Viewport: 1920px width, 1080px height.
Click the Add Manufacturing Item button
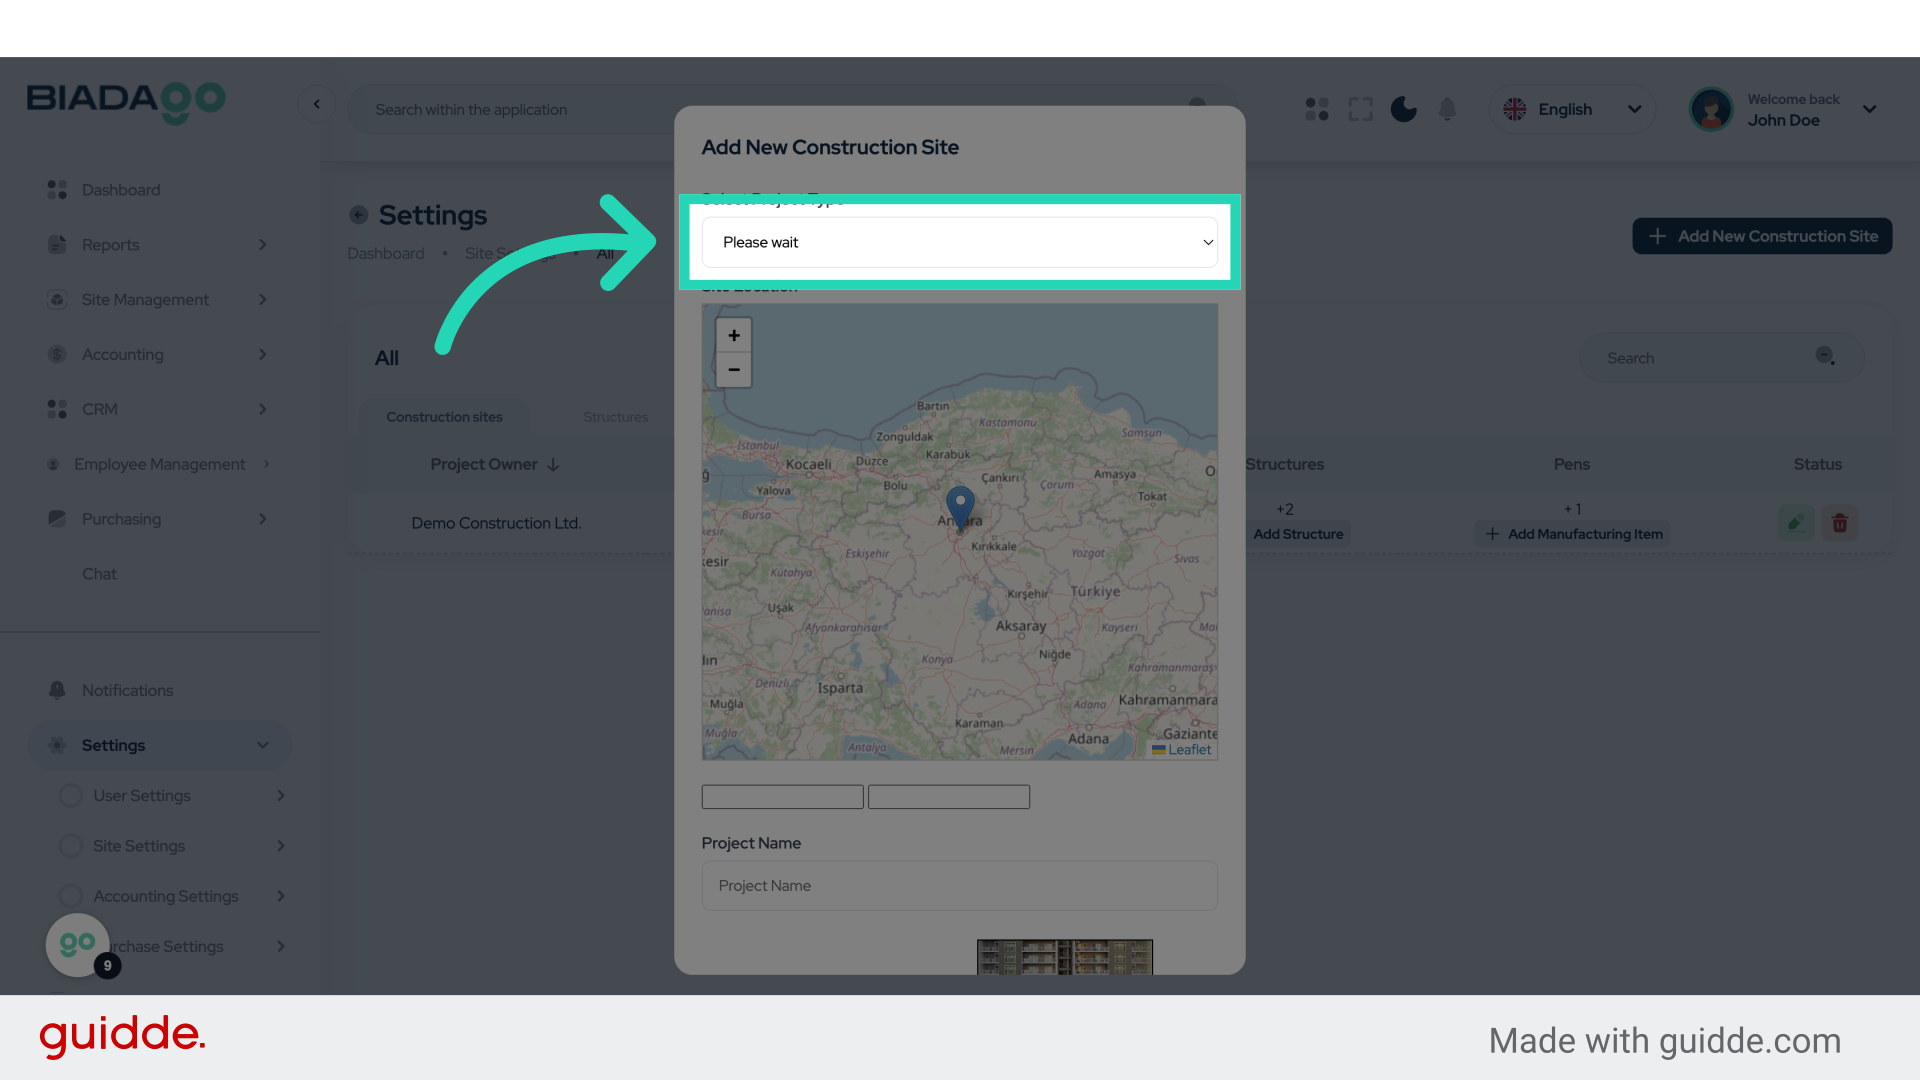[x=1573, y=534]
